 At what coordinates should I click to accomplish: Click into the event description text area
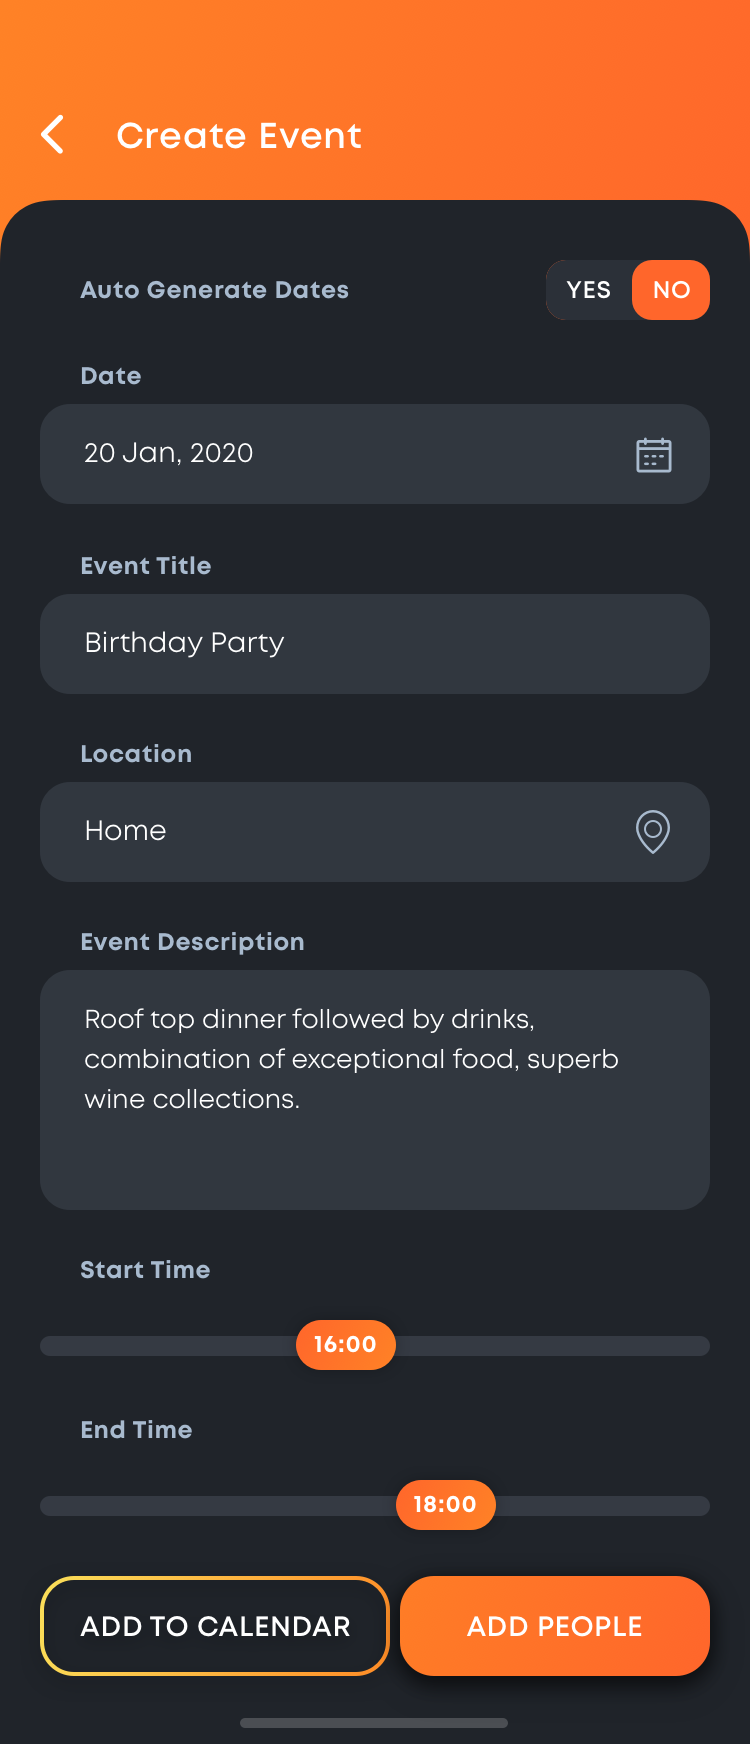375,1089
